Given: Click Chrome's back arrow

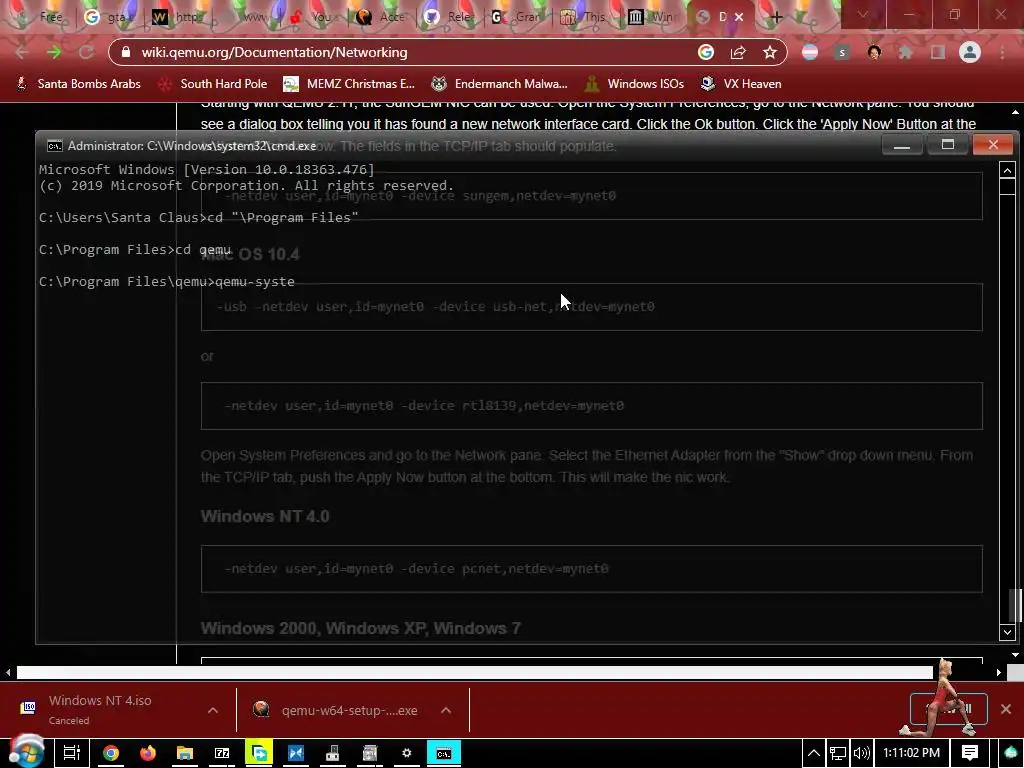Looking at the screenshot, I should tap(22, 52).
